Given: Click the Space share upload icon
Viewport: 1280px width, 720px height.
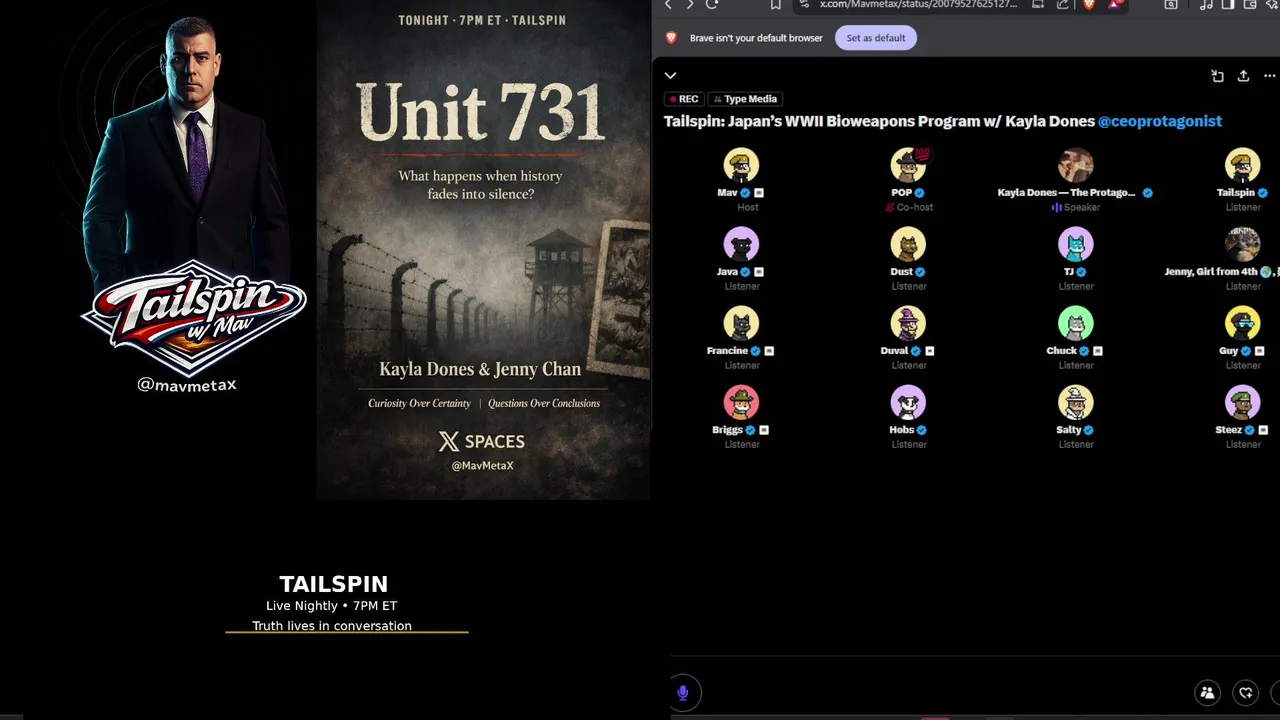Looking at the screenshot, I should pos(1243,76).
